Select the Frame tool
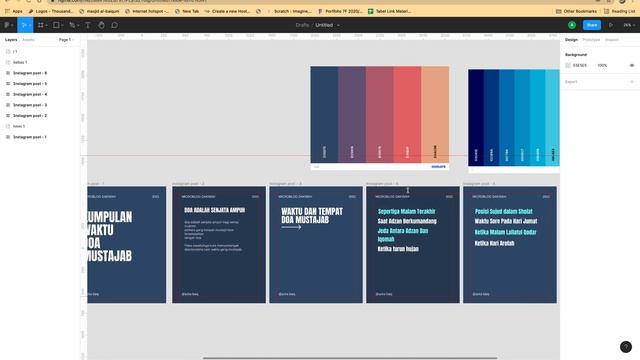640x360 pixels. click(x=42, y=25)
